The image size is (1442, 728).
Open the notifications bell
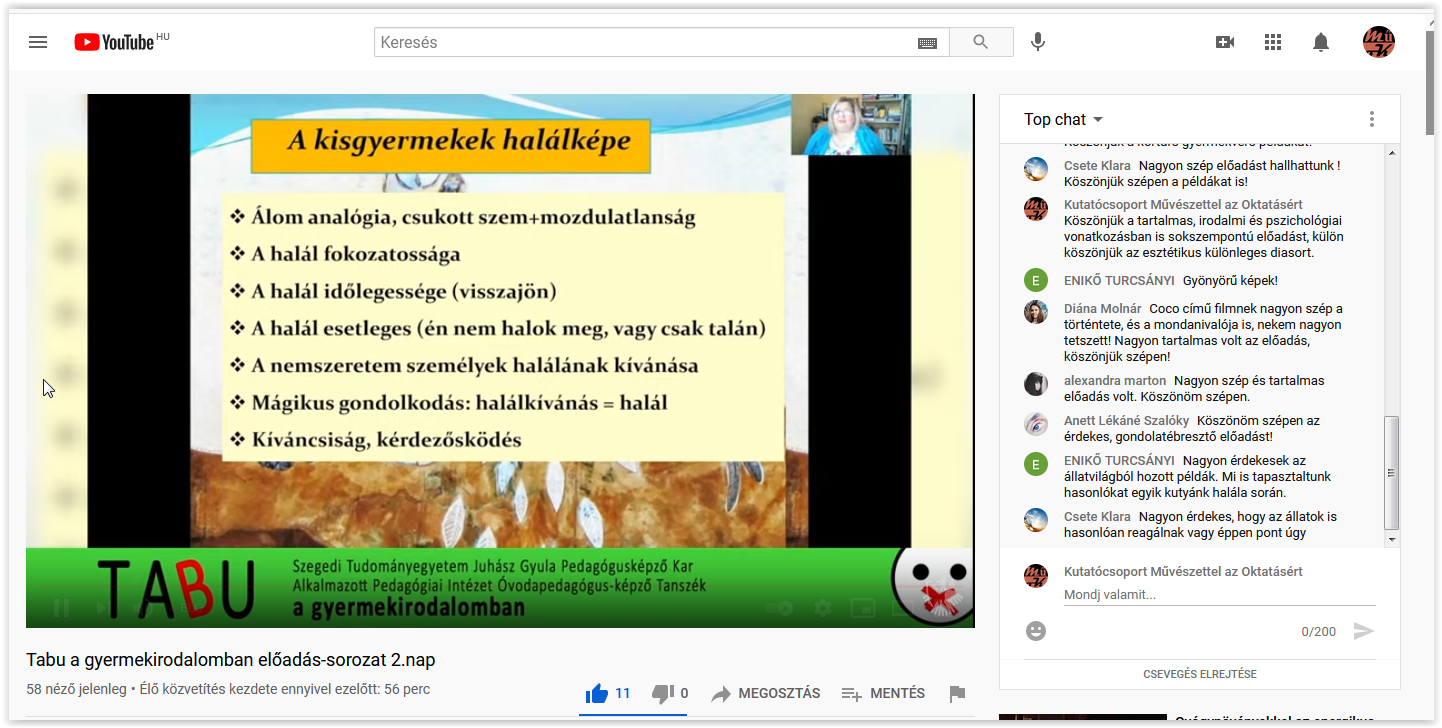click(x=1321, y=42)
